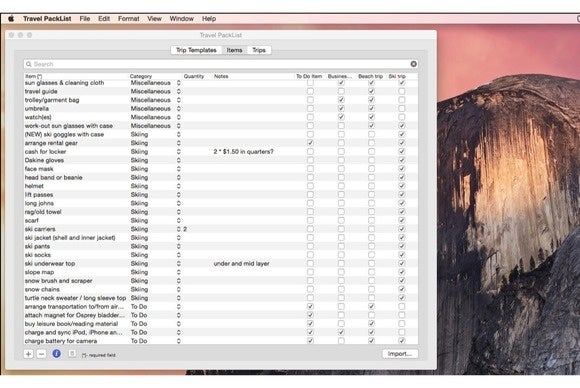Uncheck Beach trip for buy leisure book
Screen dimensions: 580x388
371,324
